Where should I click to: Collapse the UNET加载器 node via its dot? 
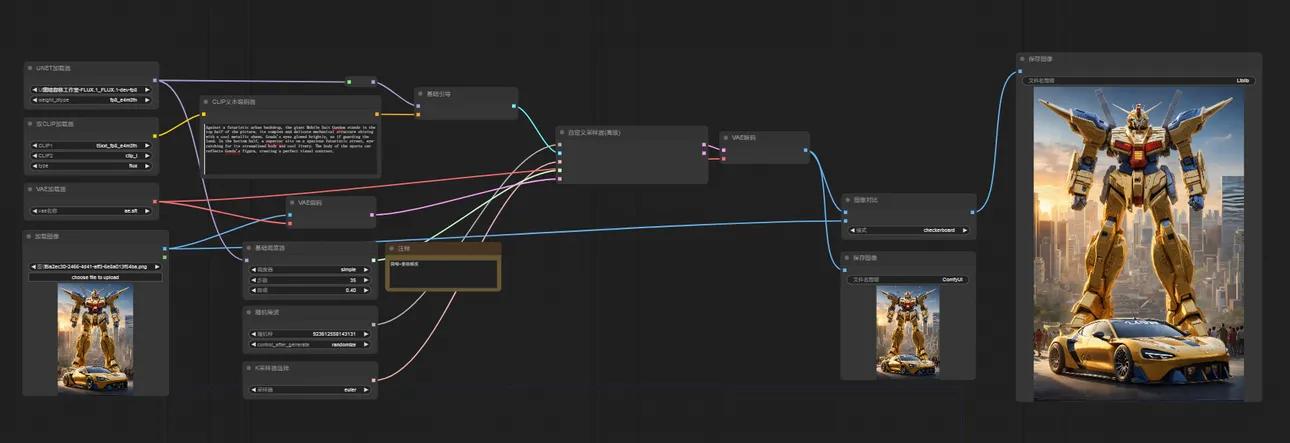coord(30,69)
